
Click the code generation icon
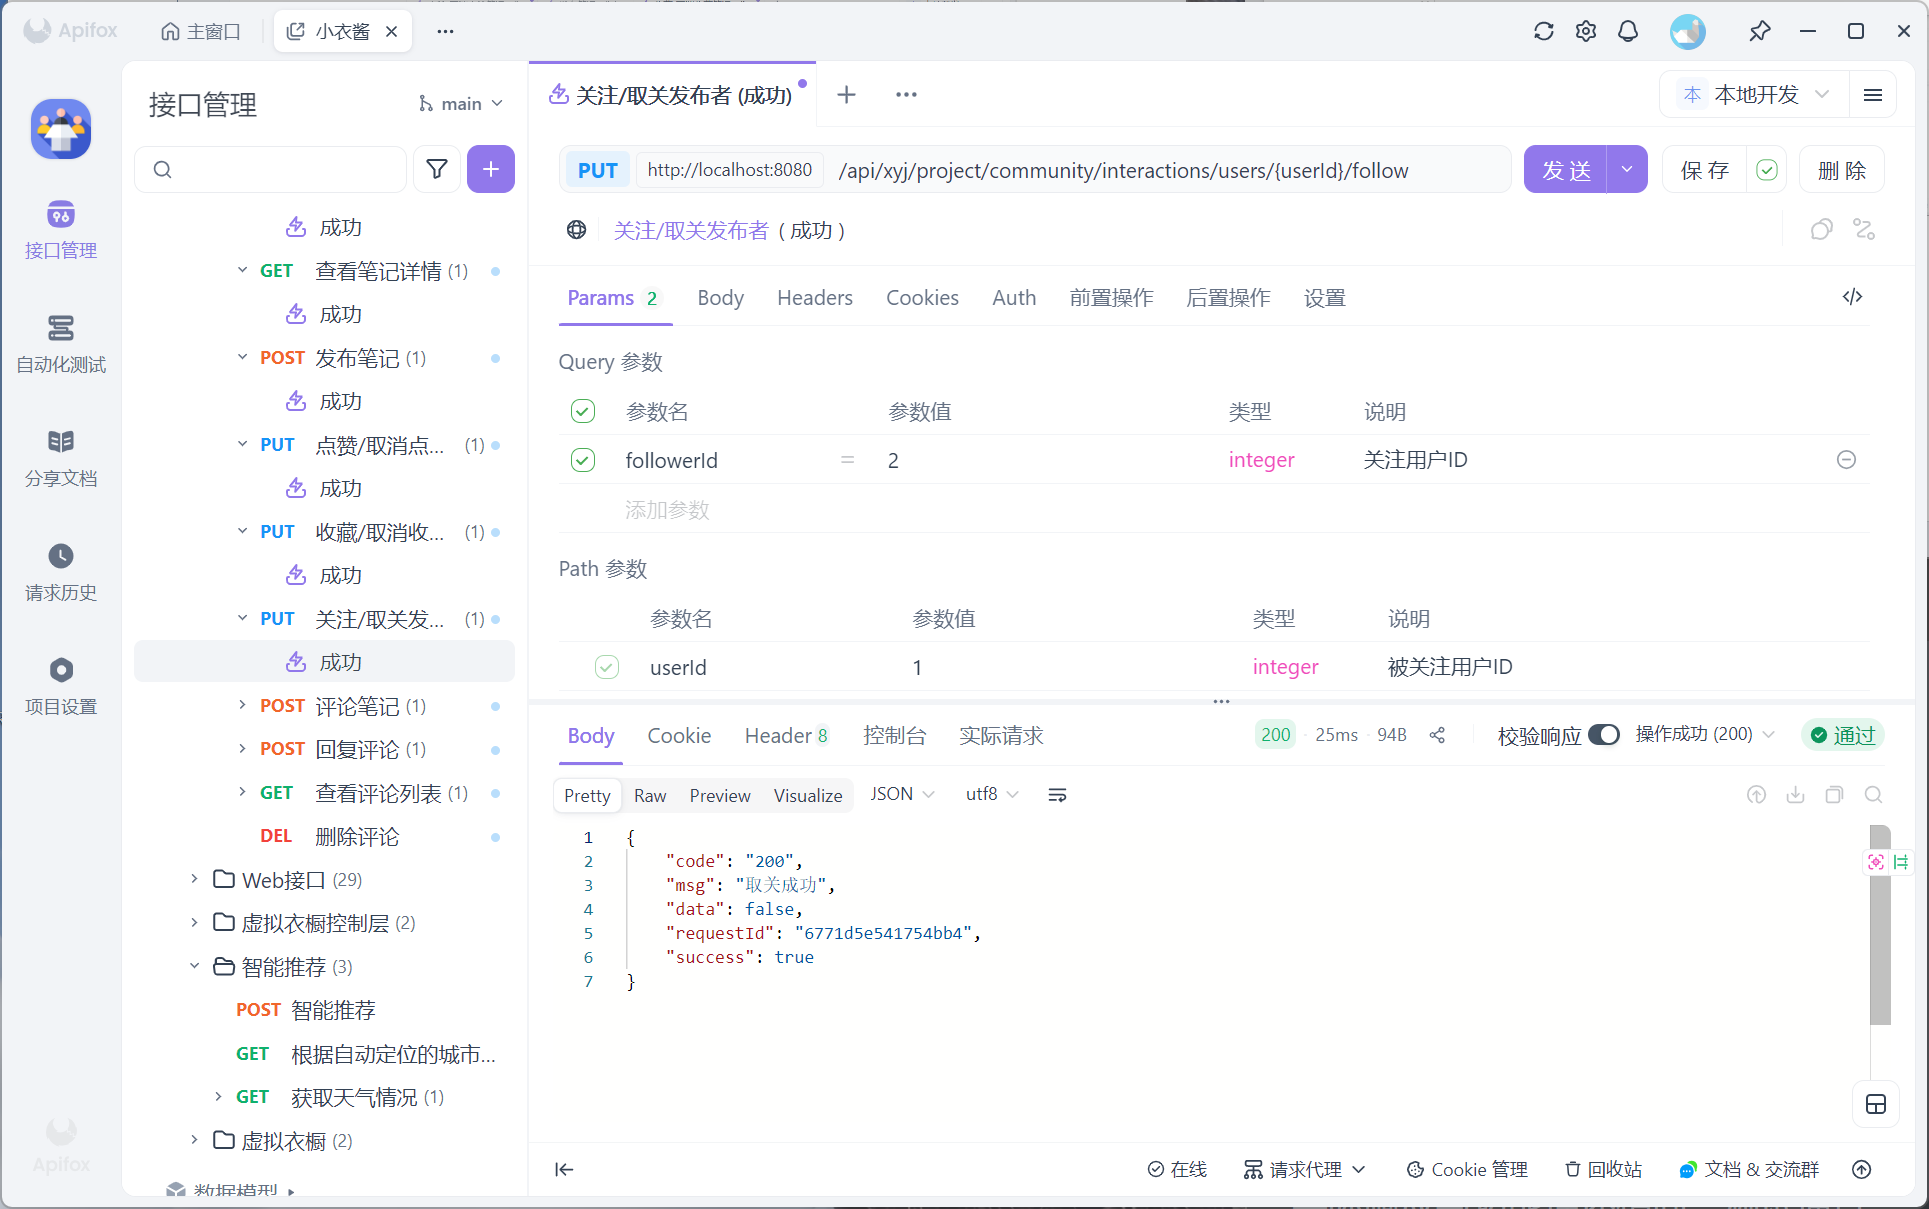(1852, 297)
